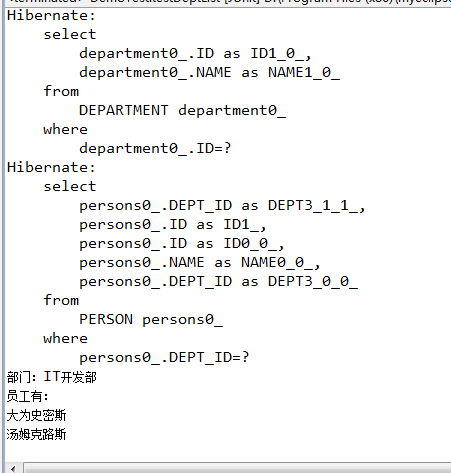
Task: Click the department0_.ID=? condition line
Action: tap(155, 149)
